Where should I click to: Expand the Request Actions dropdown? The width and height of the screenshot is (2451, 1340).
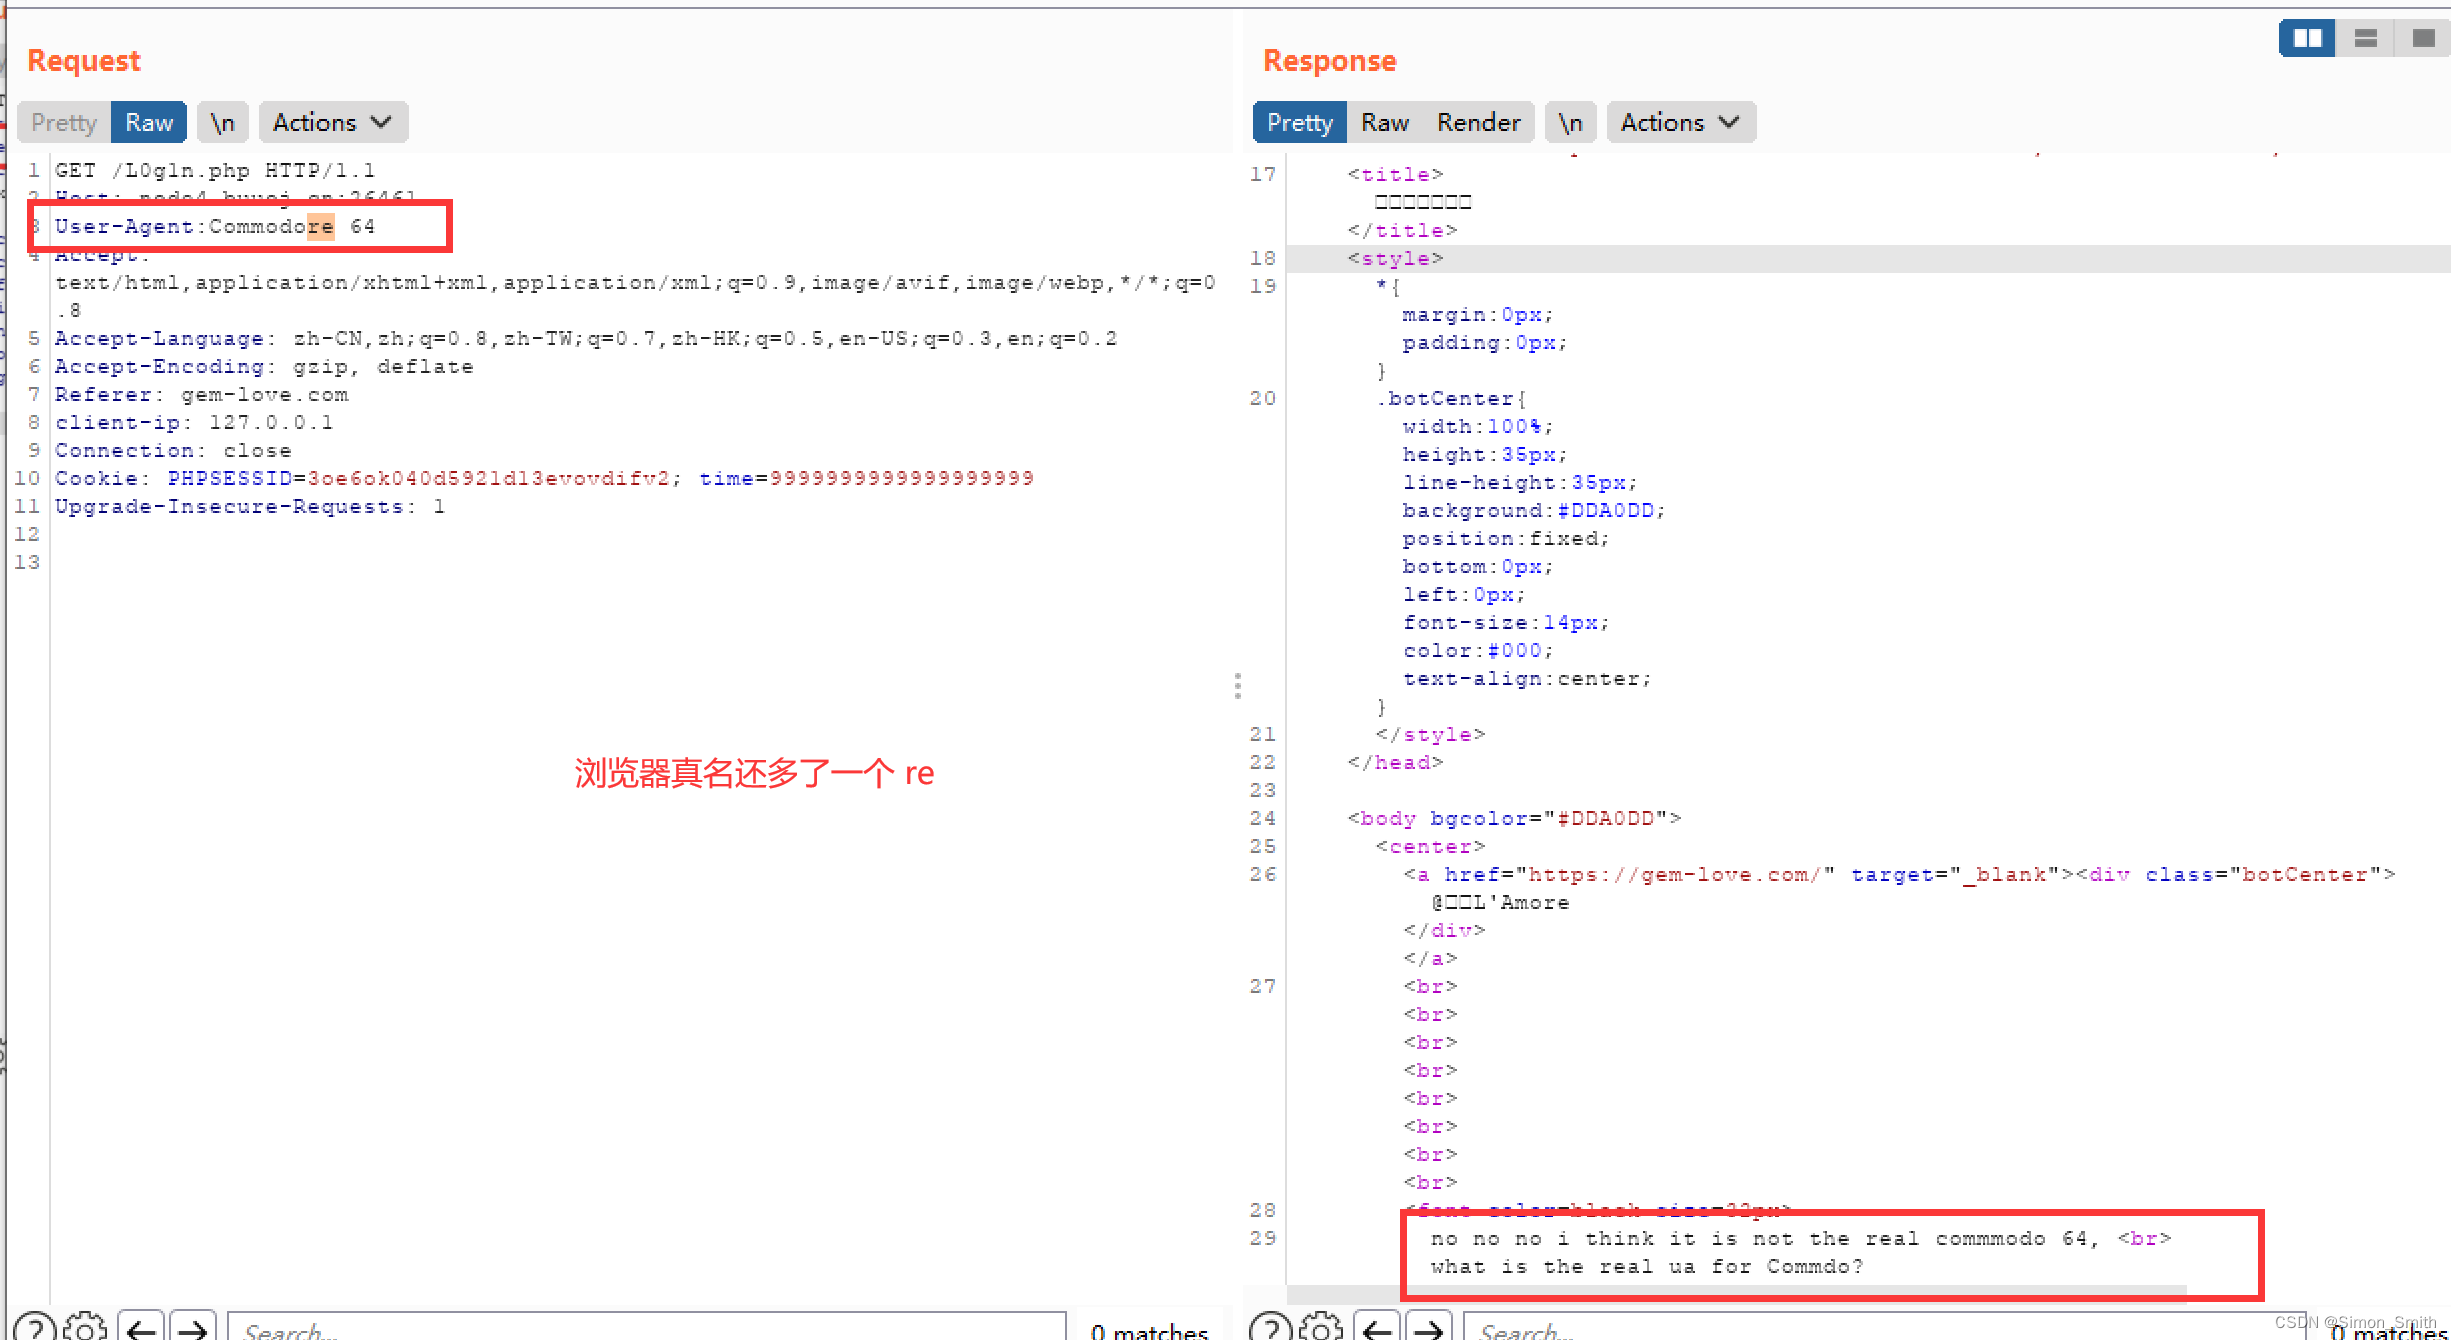click(x=333, y=122)
